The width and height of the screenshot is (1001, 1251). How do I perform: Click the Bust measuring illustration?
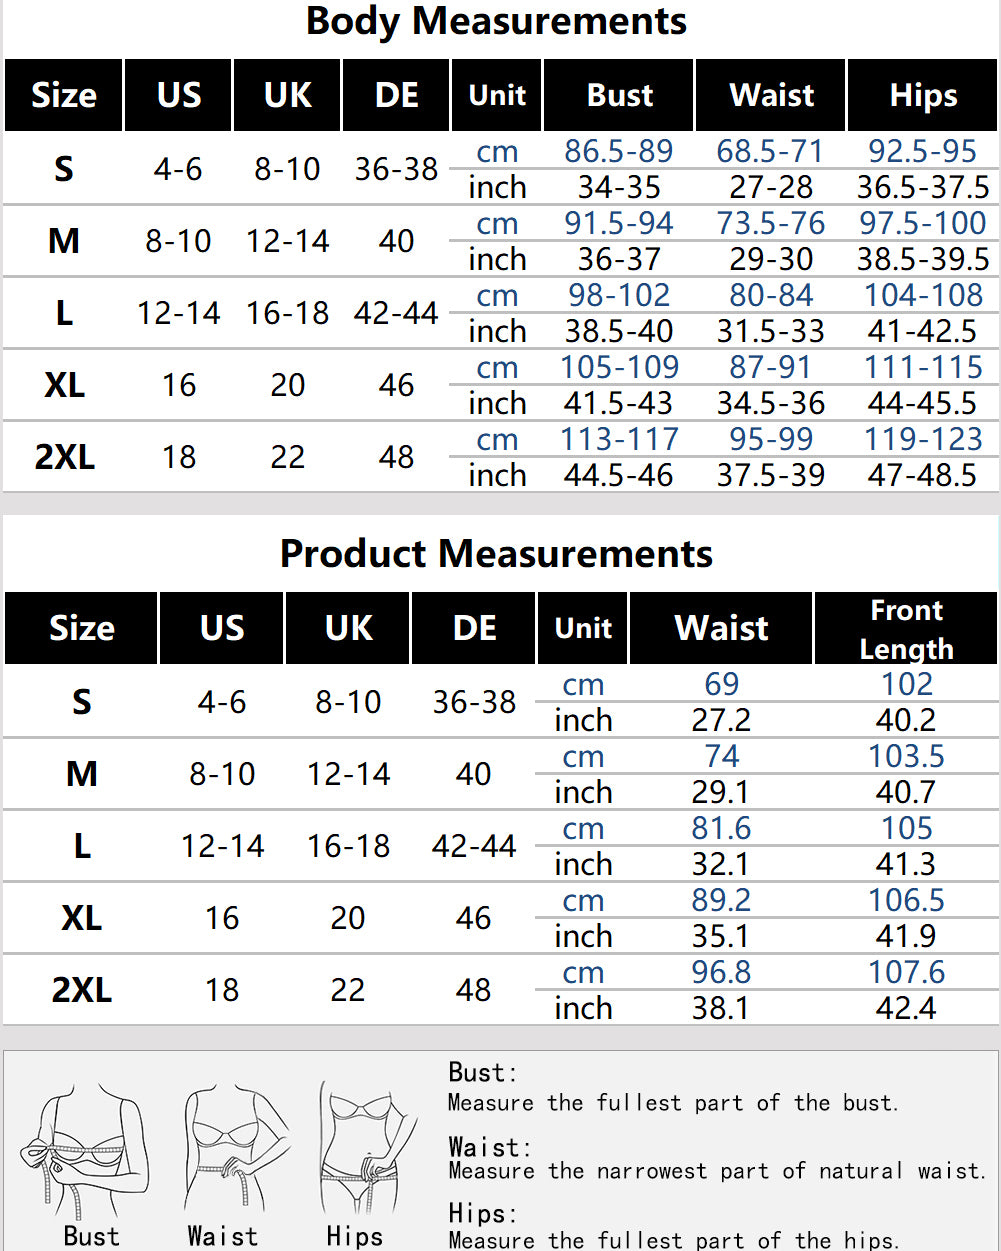coord(90,1150)
